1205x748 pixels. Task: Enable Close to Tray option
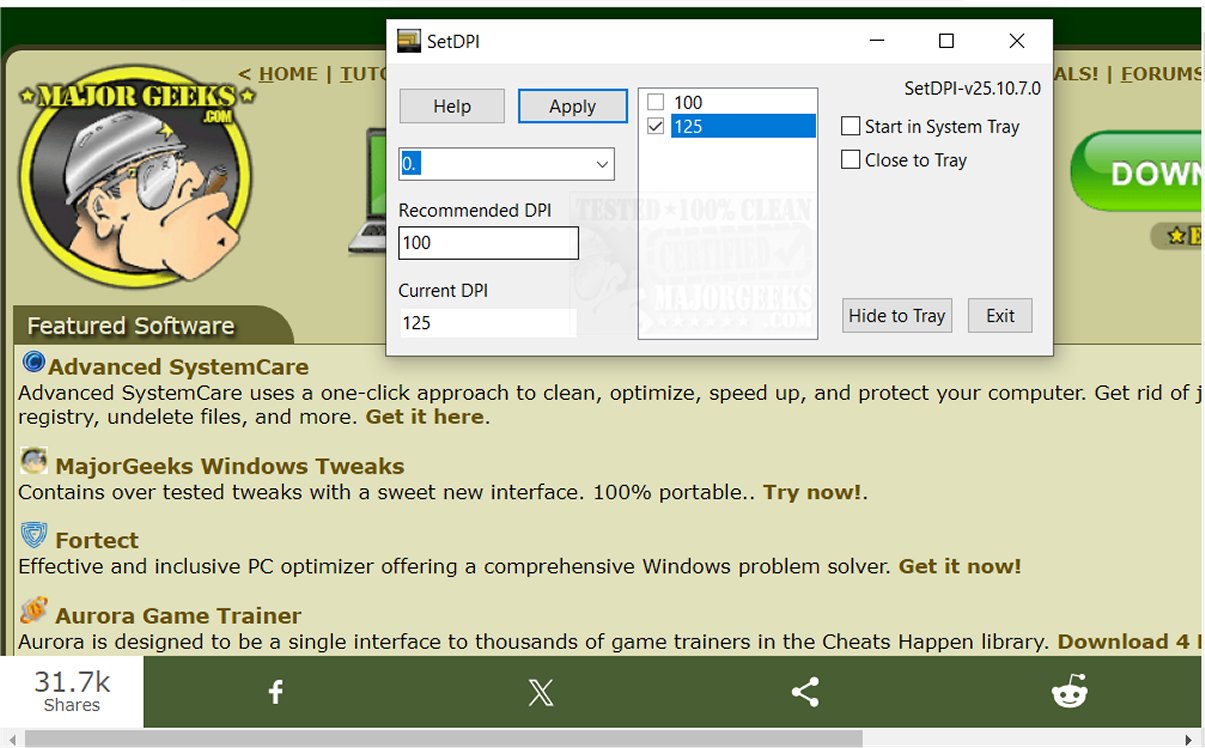851,159
